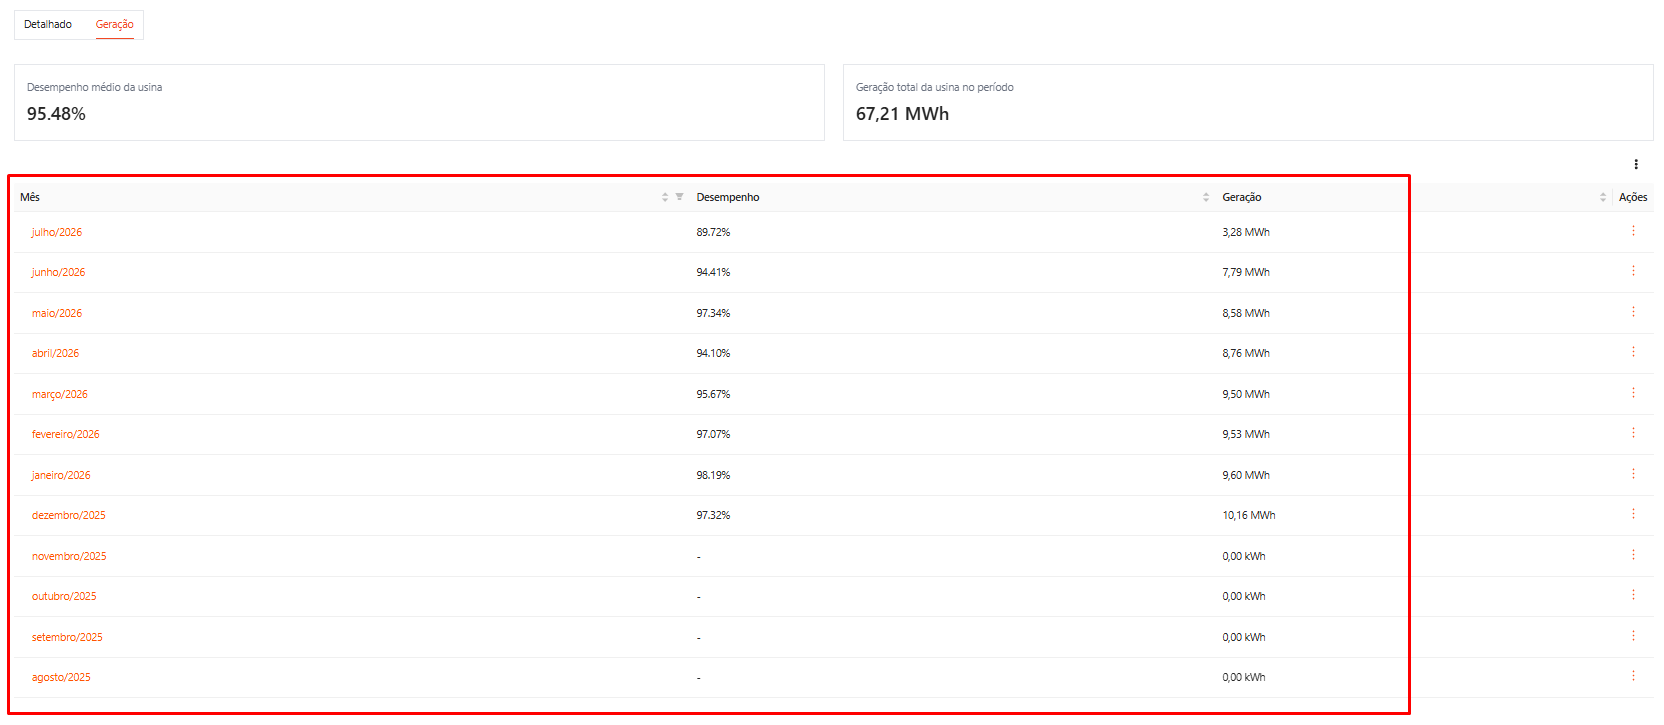Open actions menu for outubro/2025 row
Viewport: 1664px width, 725px height.
pyautogui.click(x=1633, y=595)
